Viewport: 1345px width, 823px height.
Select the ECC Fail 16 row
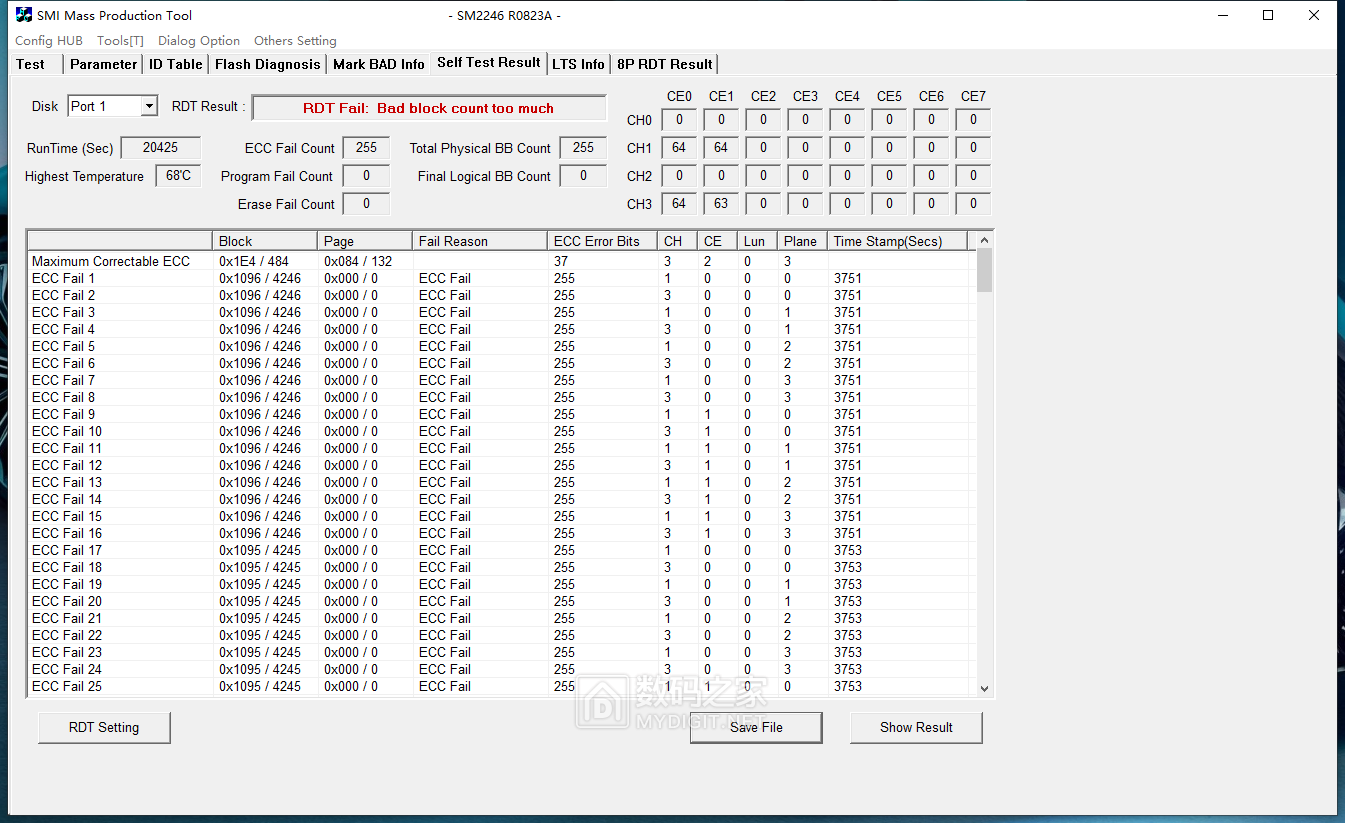[x=500, y=533]
